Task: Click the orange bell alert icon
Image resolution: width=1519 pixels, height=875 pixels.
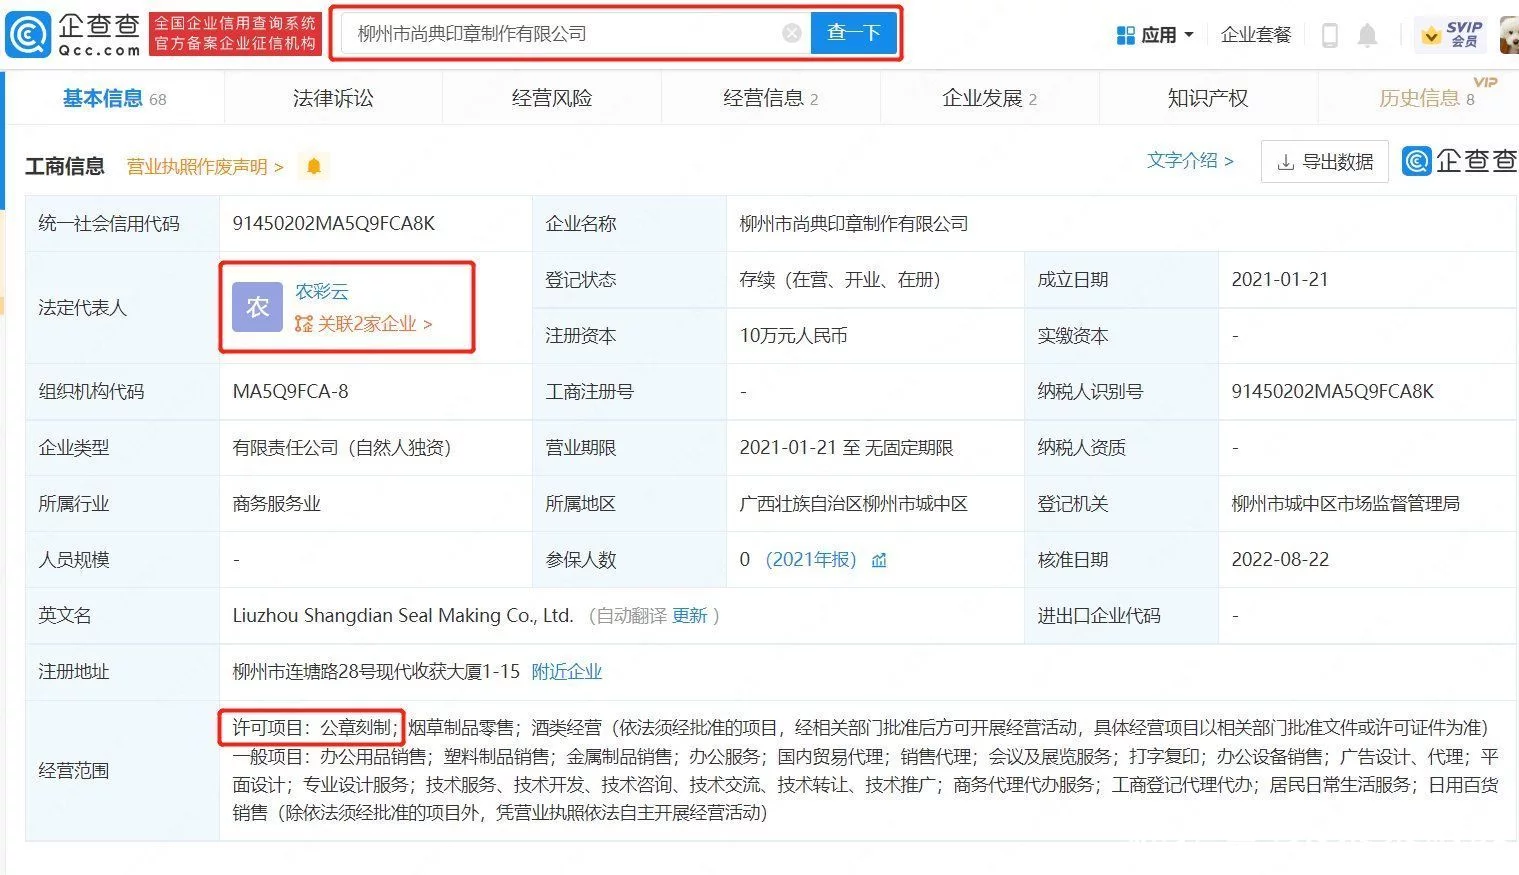Action: pos(314,166)
